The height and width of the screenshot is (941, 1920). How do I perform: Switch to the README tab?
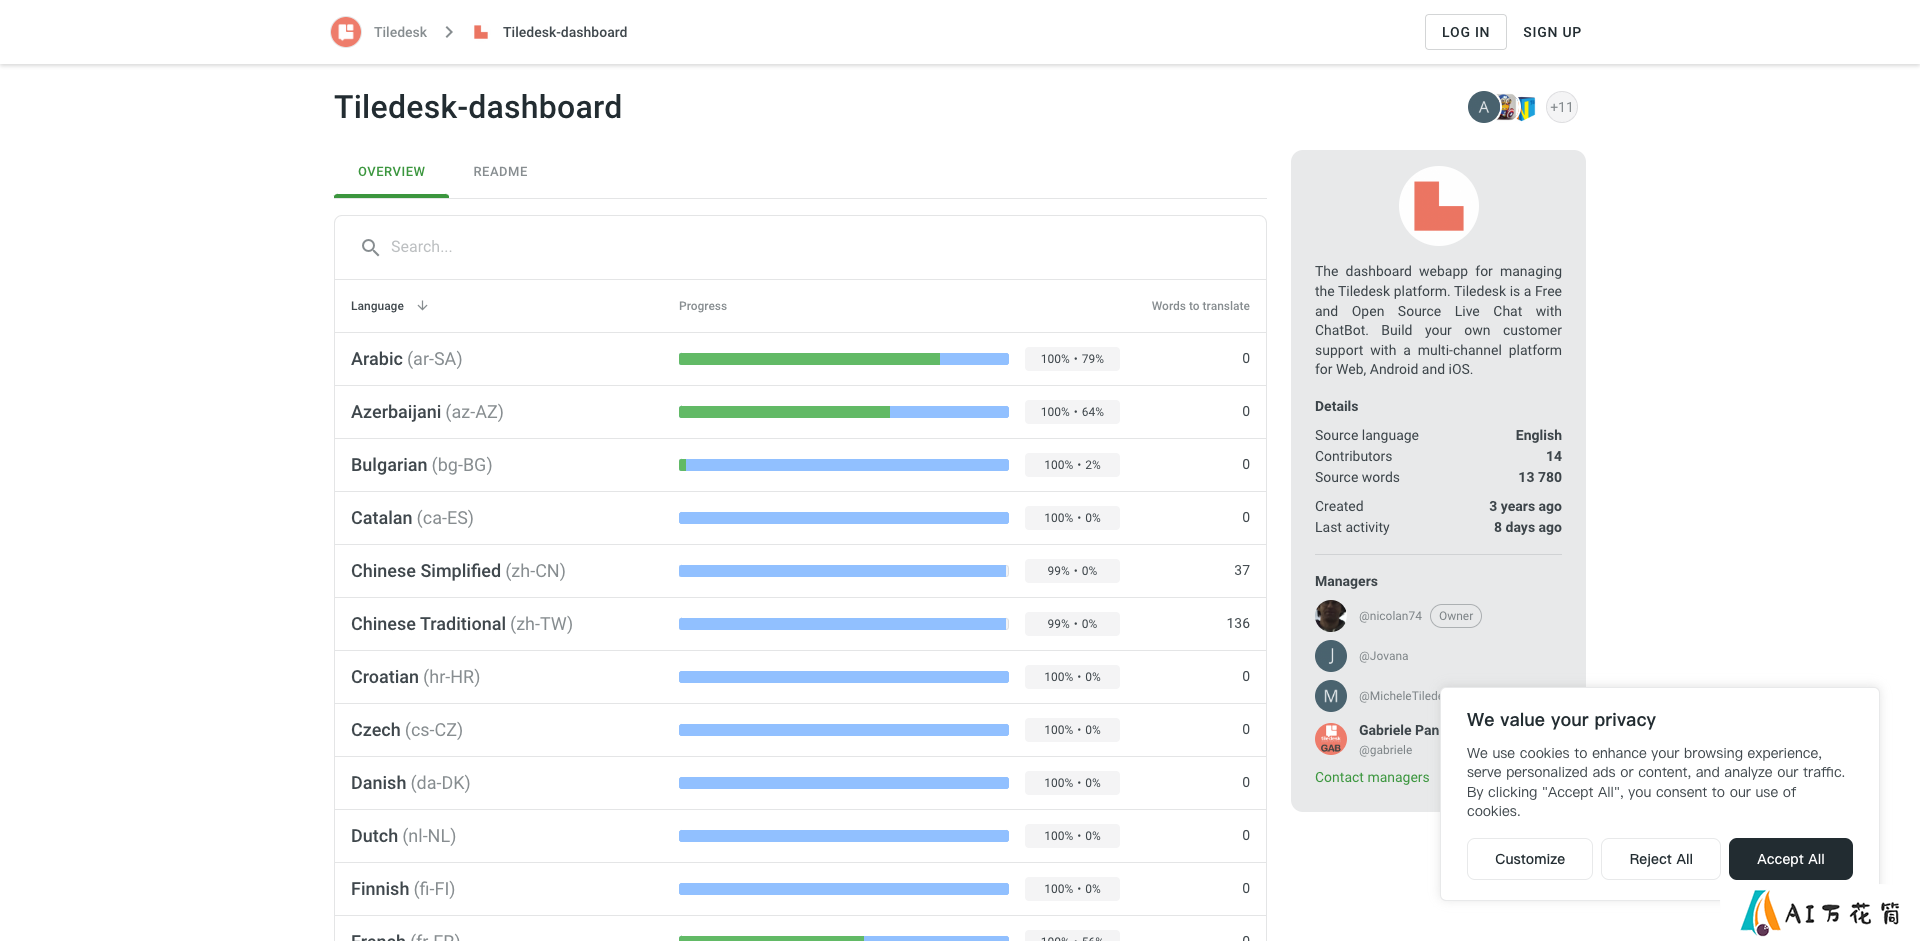click(x=500, y=172)
